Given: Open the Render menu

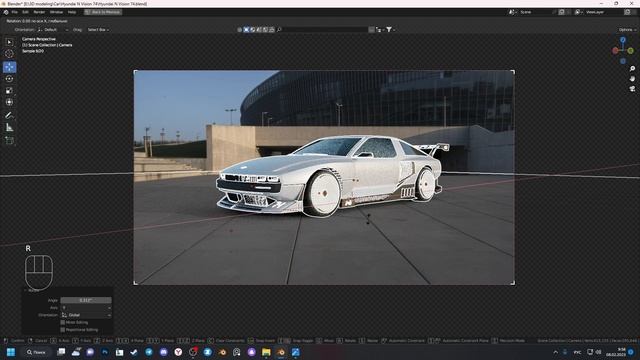Looking at the screenshot, I should (x=39, y=12).
